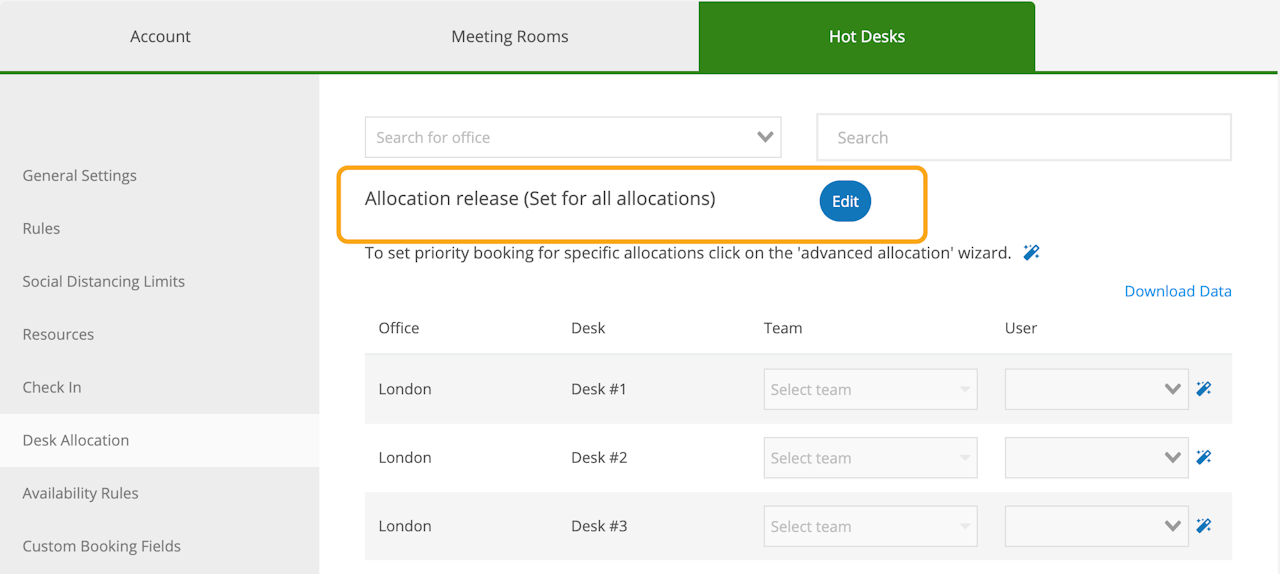Click the Team column header

pyautogui.click(x=783, y=328)
